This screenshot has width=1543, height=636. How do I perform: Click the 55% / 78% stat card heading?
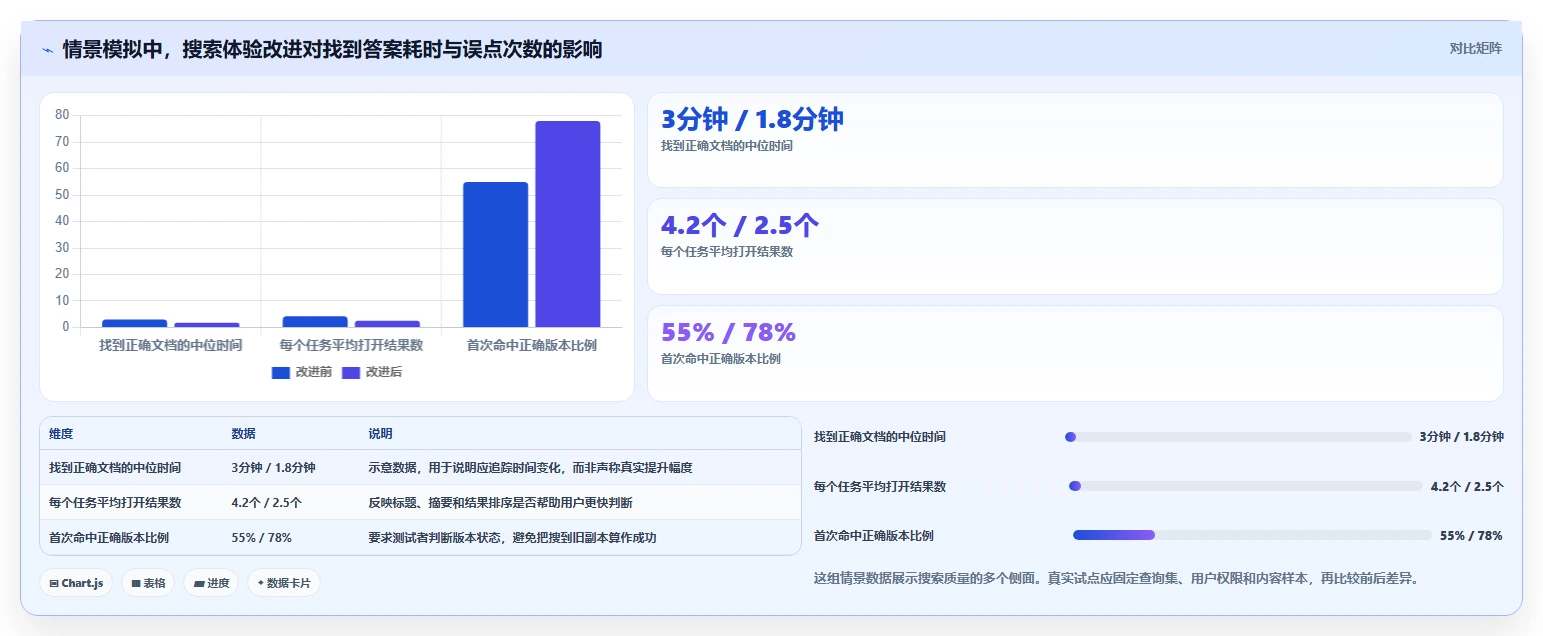tap(728, 332)
